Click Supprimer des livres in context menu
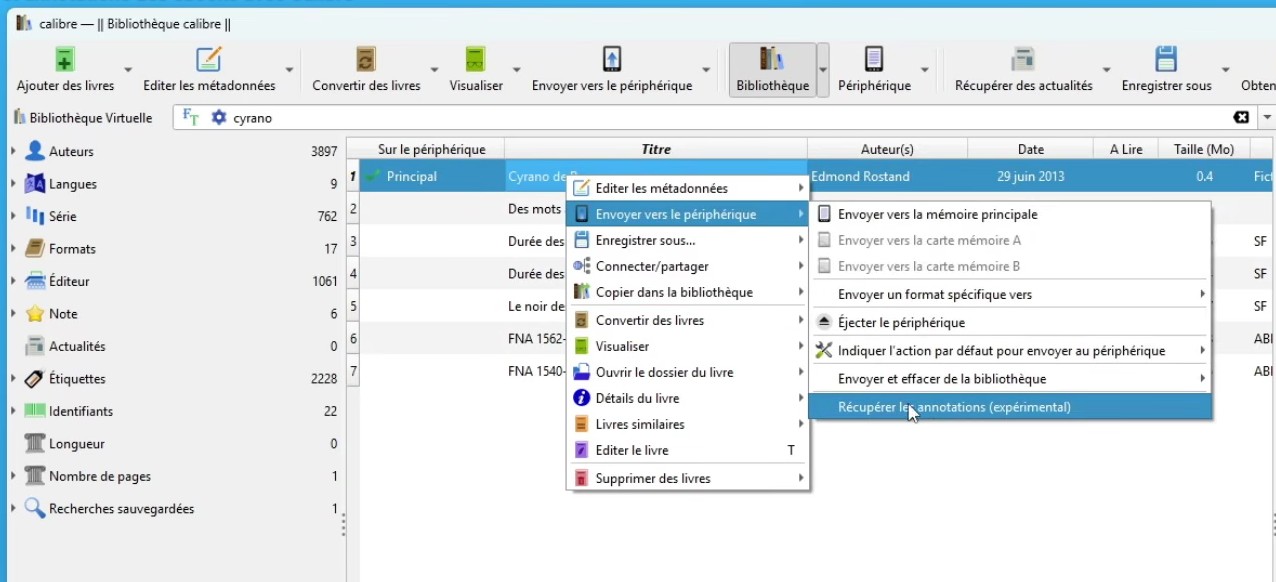 (652, 478)
